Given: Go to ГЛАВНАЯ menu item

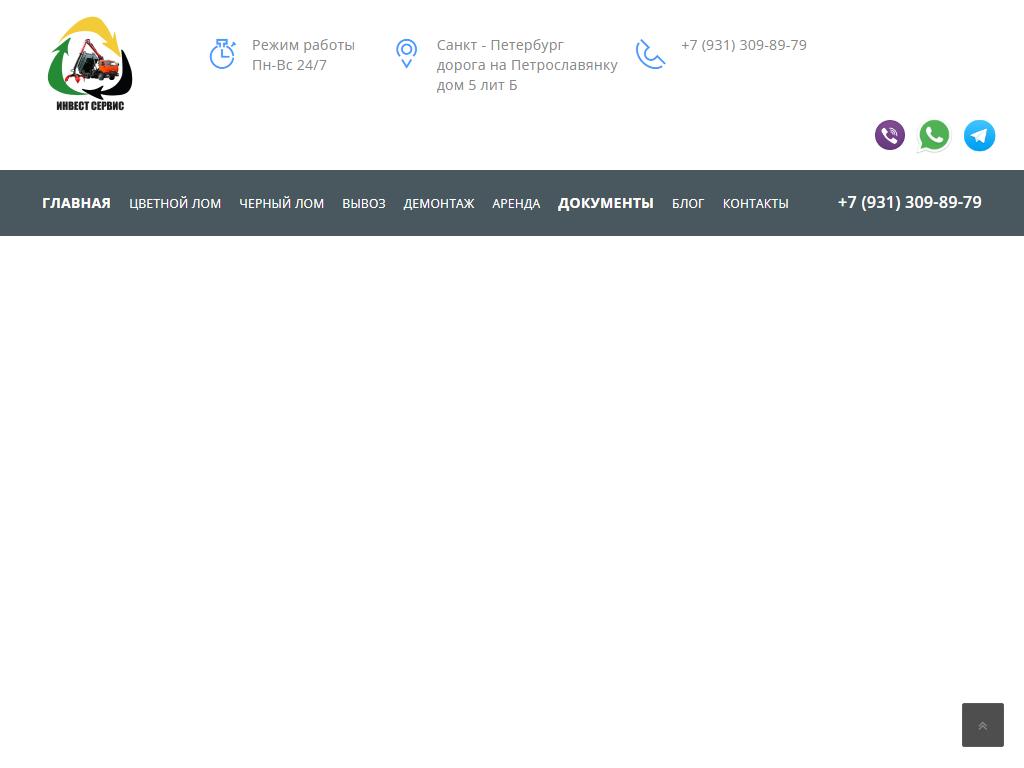Looking at the screenshot, I should point(76,203).
